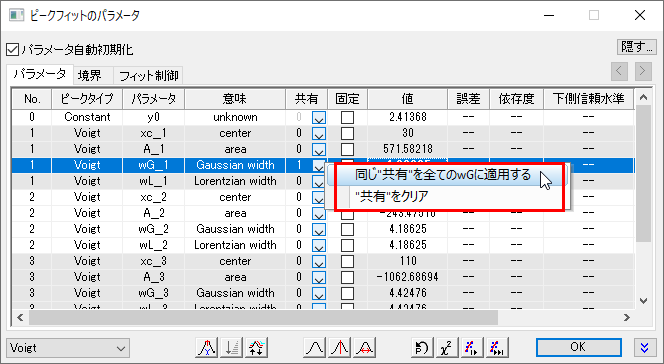Click the horizontal scrollbar right arrow
Viewport: 664px width, 364px height.
tap(627, 317)
